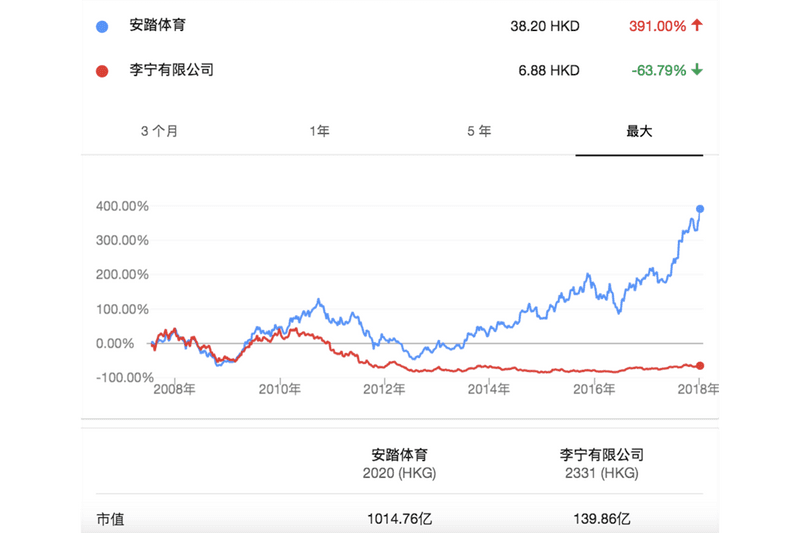Click the 0.00% y-axis label
Viewport: 800px width, 533px height.
(x=115, y=343)
